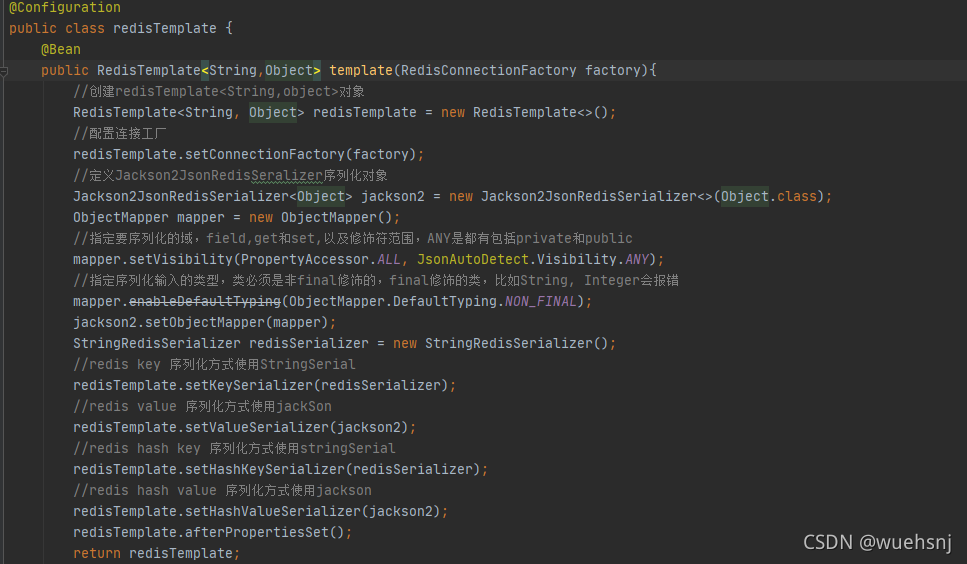Click the template method name
Image resolution: width=967 pixels, height=564 pixels.
(361, 70)
